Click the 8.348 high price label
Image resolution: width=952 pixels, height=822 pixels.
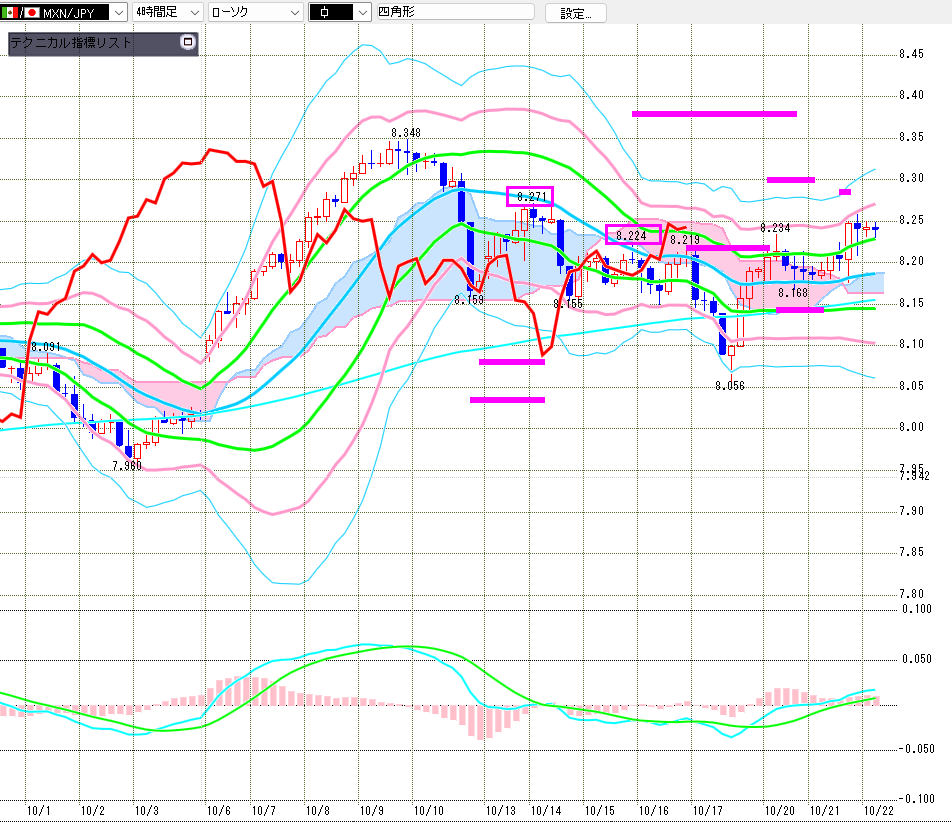coord(406,133)
